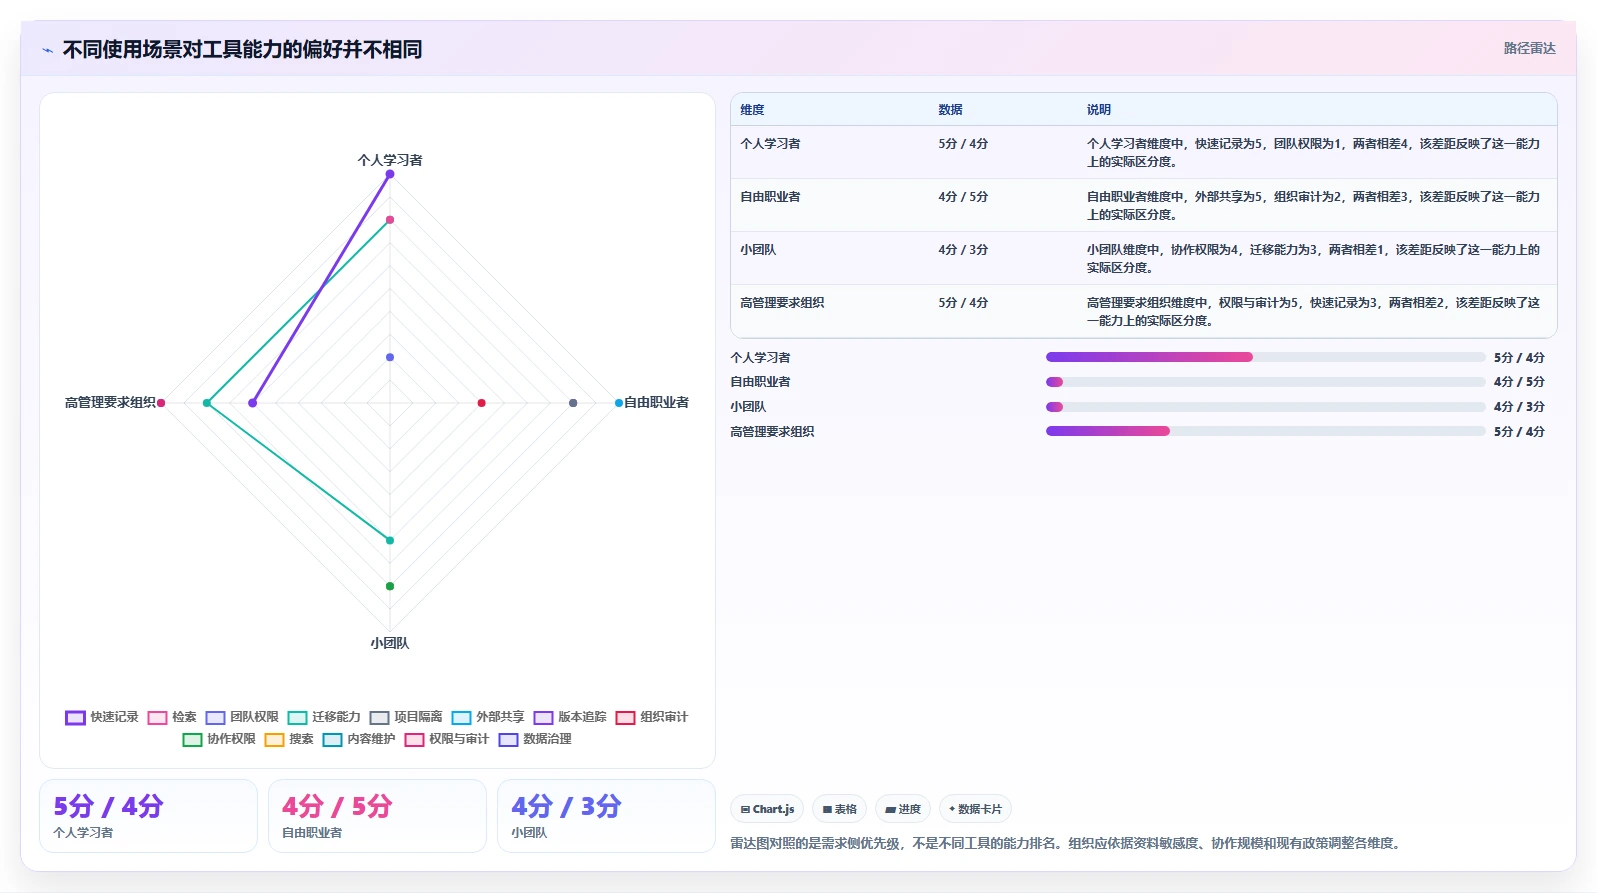1597x893 pixels.
Task: Hide the 外部共享 dataset via legend
Action: [x=488, y=717]
